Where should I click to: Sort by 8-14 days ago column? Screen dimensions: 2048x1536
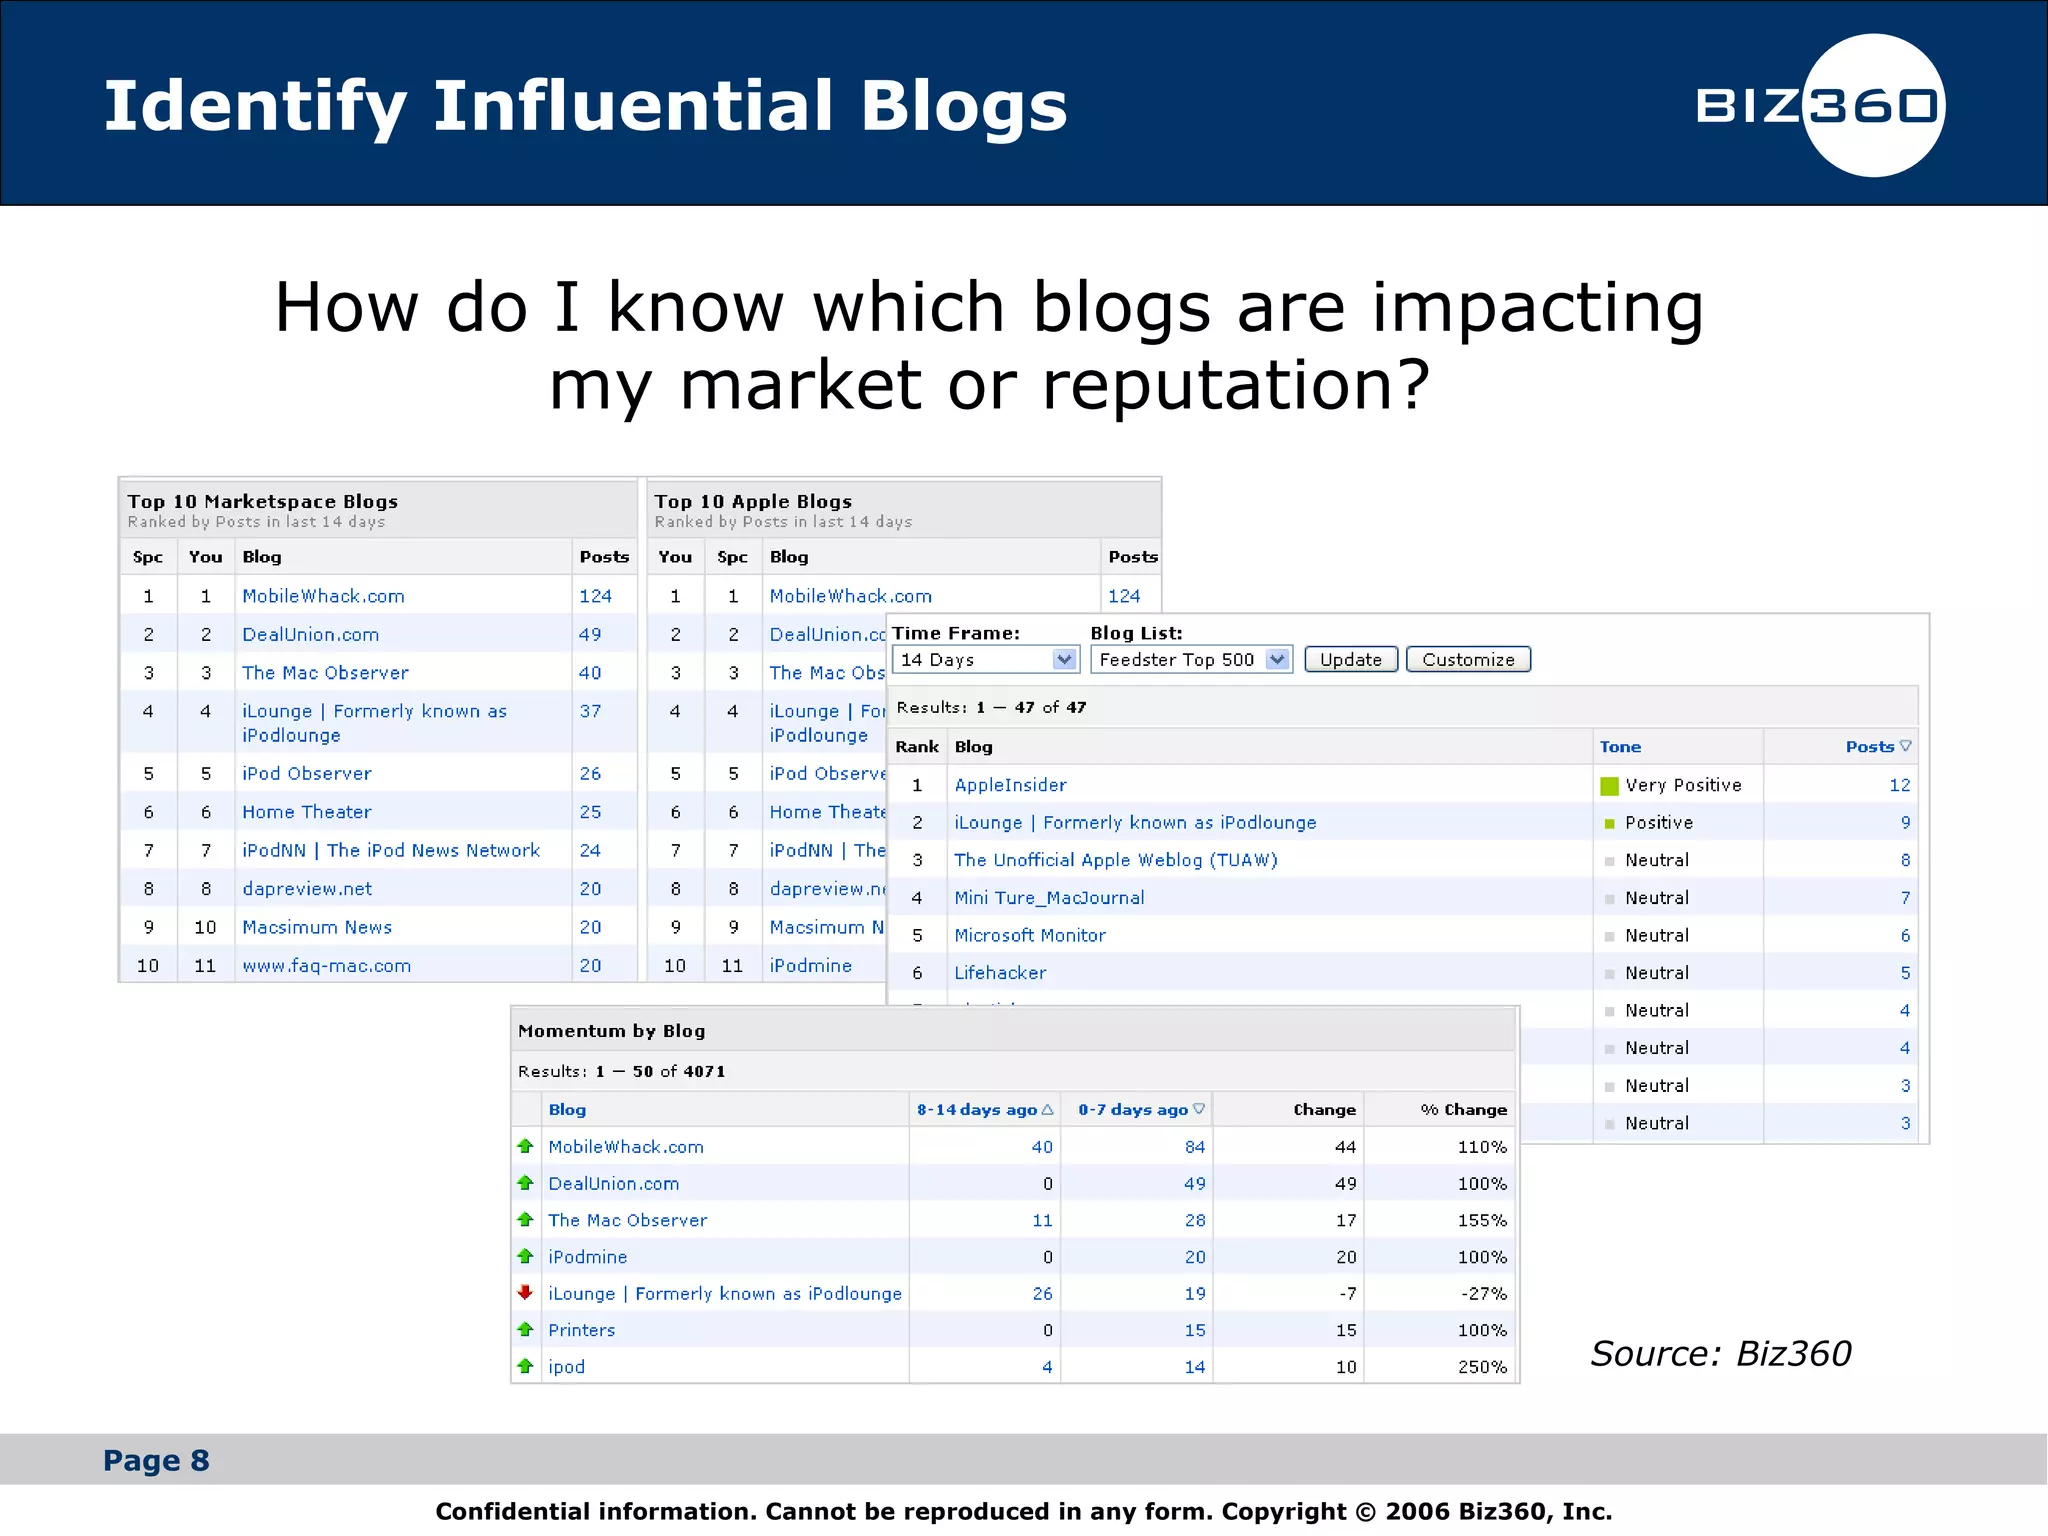click(985, 1110)
